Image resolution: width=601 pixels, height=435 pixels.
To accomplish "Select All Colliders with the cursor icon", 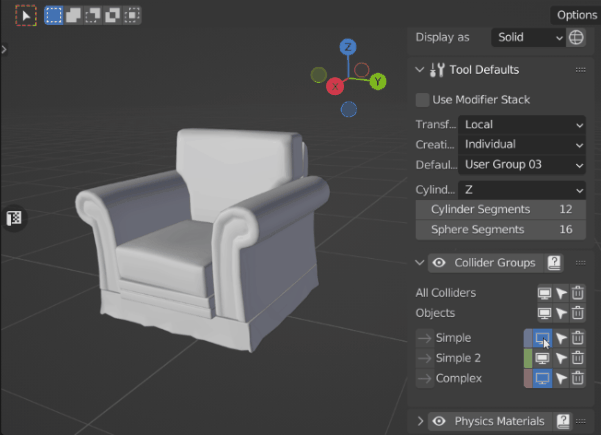I will click(x=561, y=293).
